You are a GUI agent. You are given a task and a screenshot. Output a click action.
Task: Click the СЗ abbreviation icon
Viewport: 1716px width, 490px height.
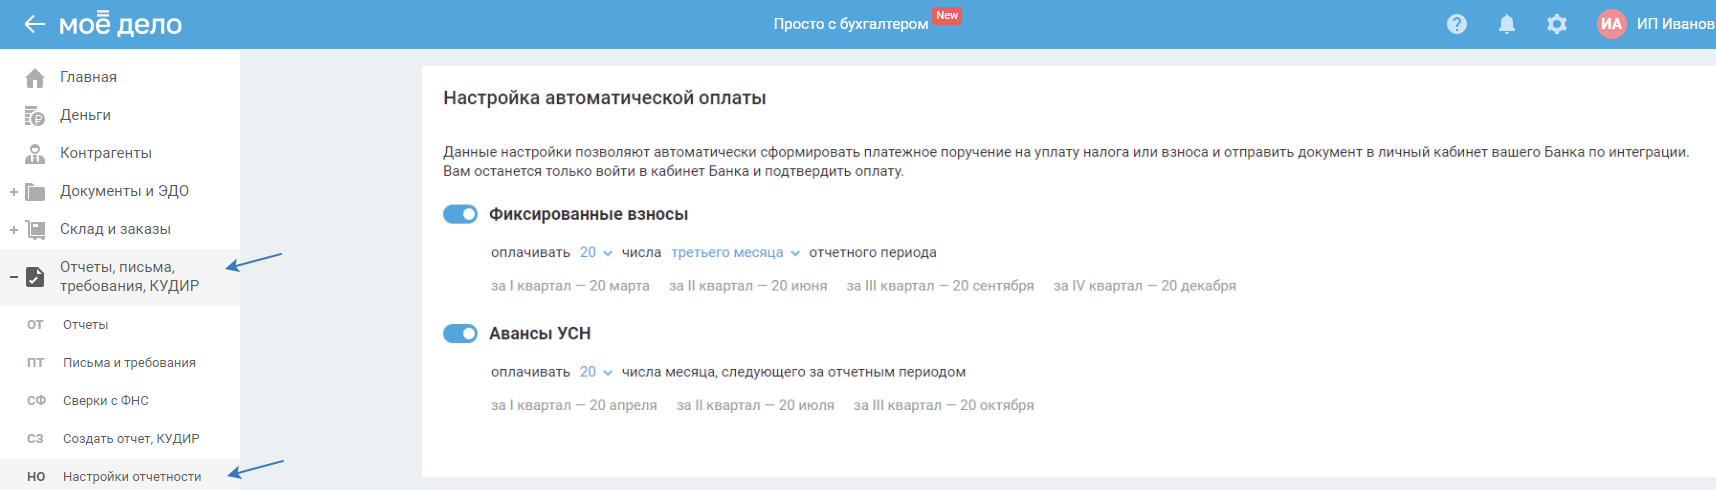(36, 439)
